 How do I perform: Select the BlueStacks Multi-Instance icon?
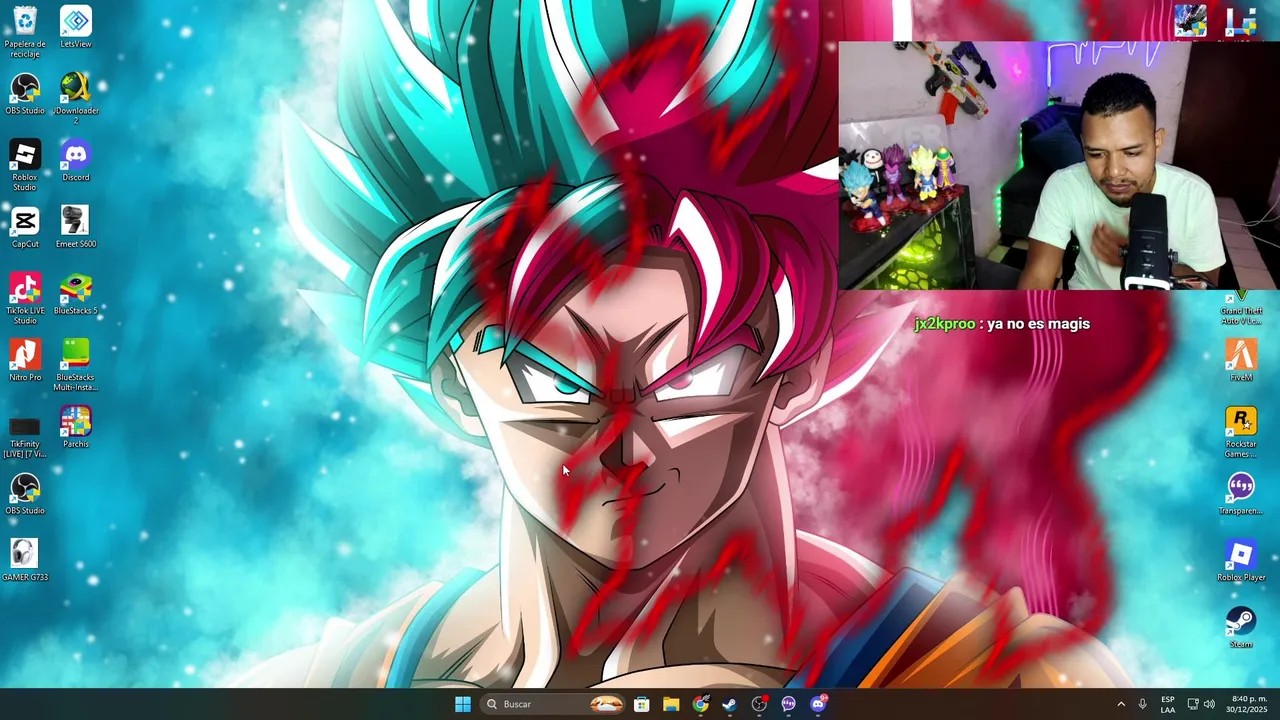[x=76, y=365]
